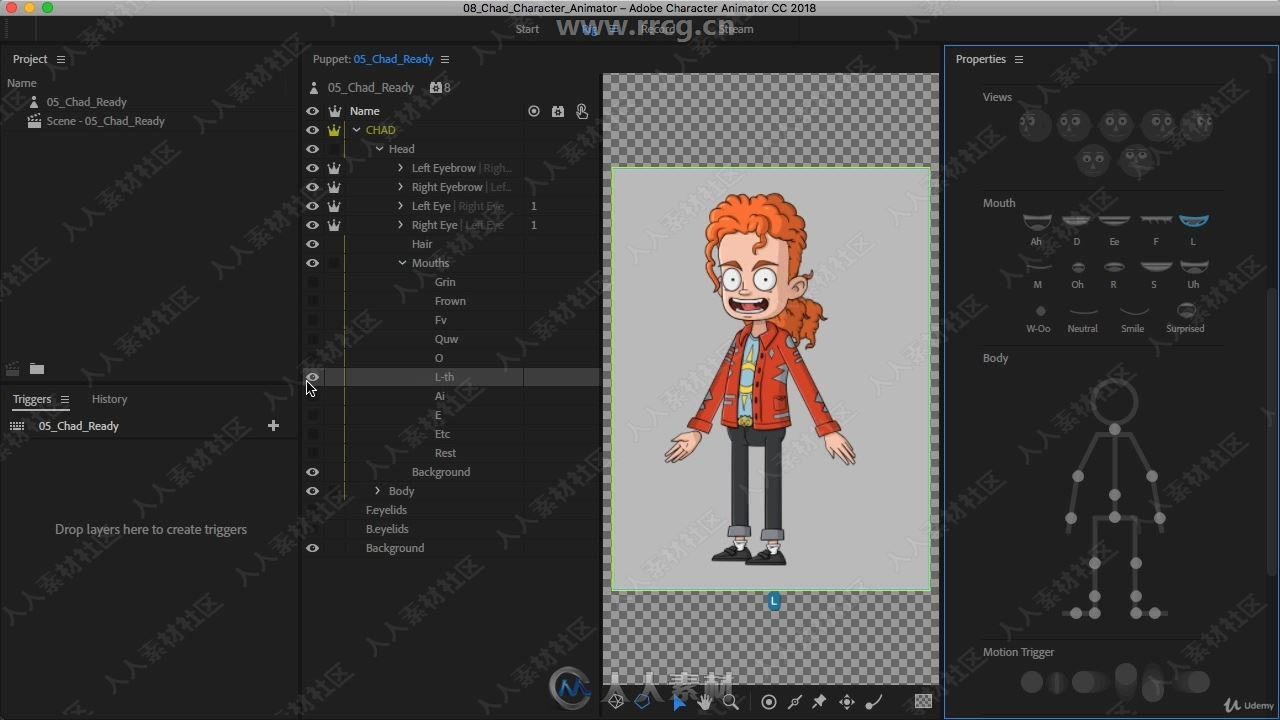Open the History tab

pyautogui.click(x=109, y=399)
